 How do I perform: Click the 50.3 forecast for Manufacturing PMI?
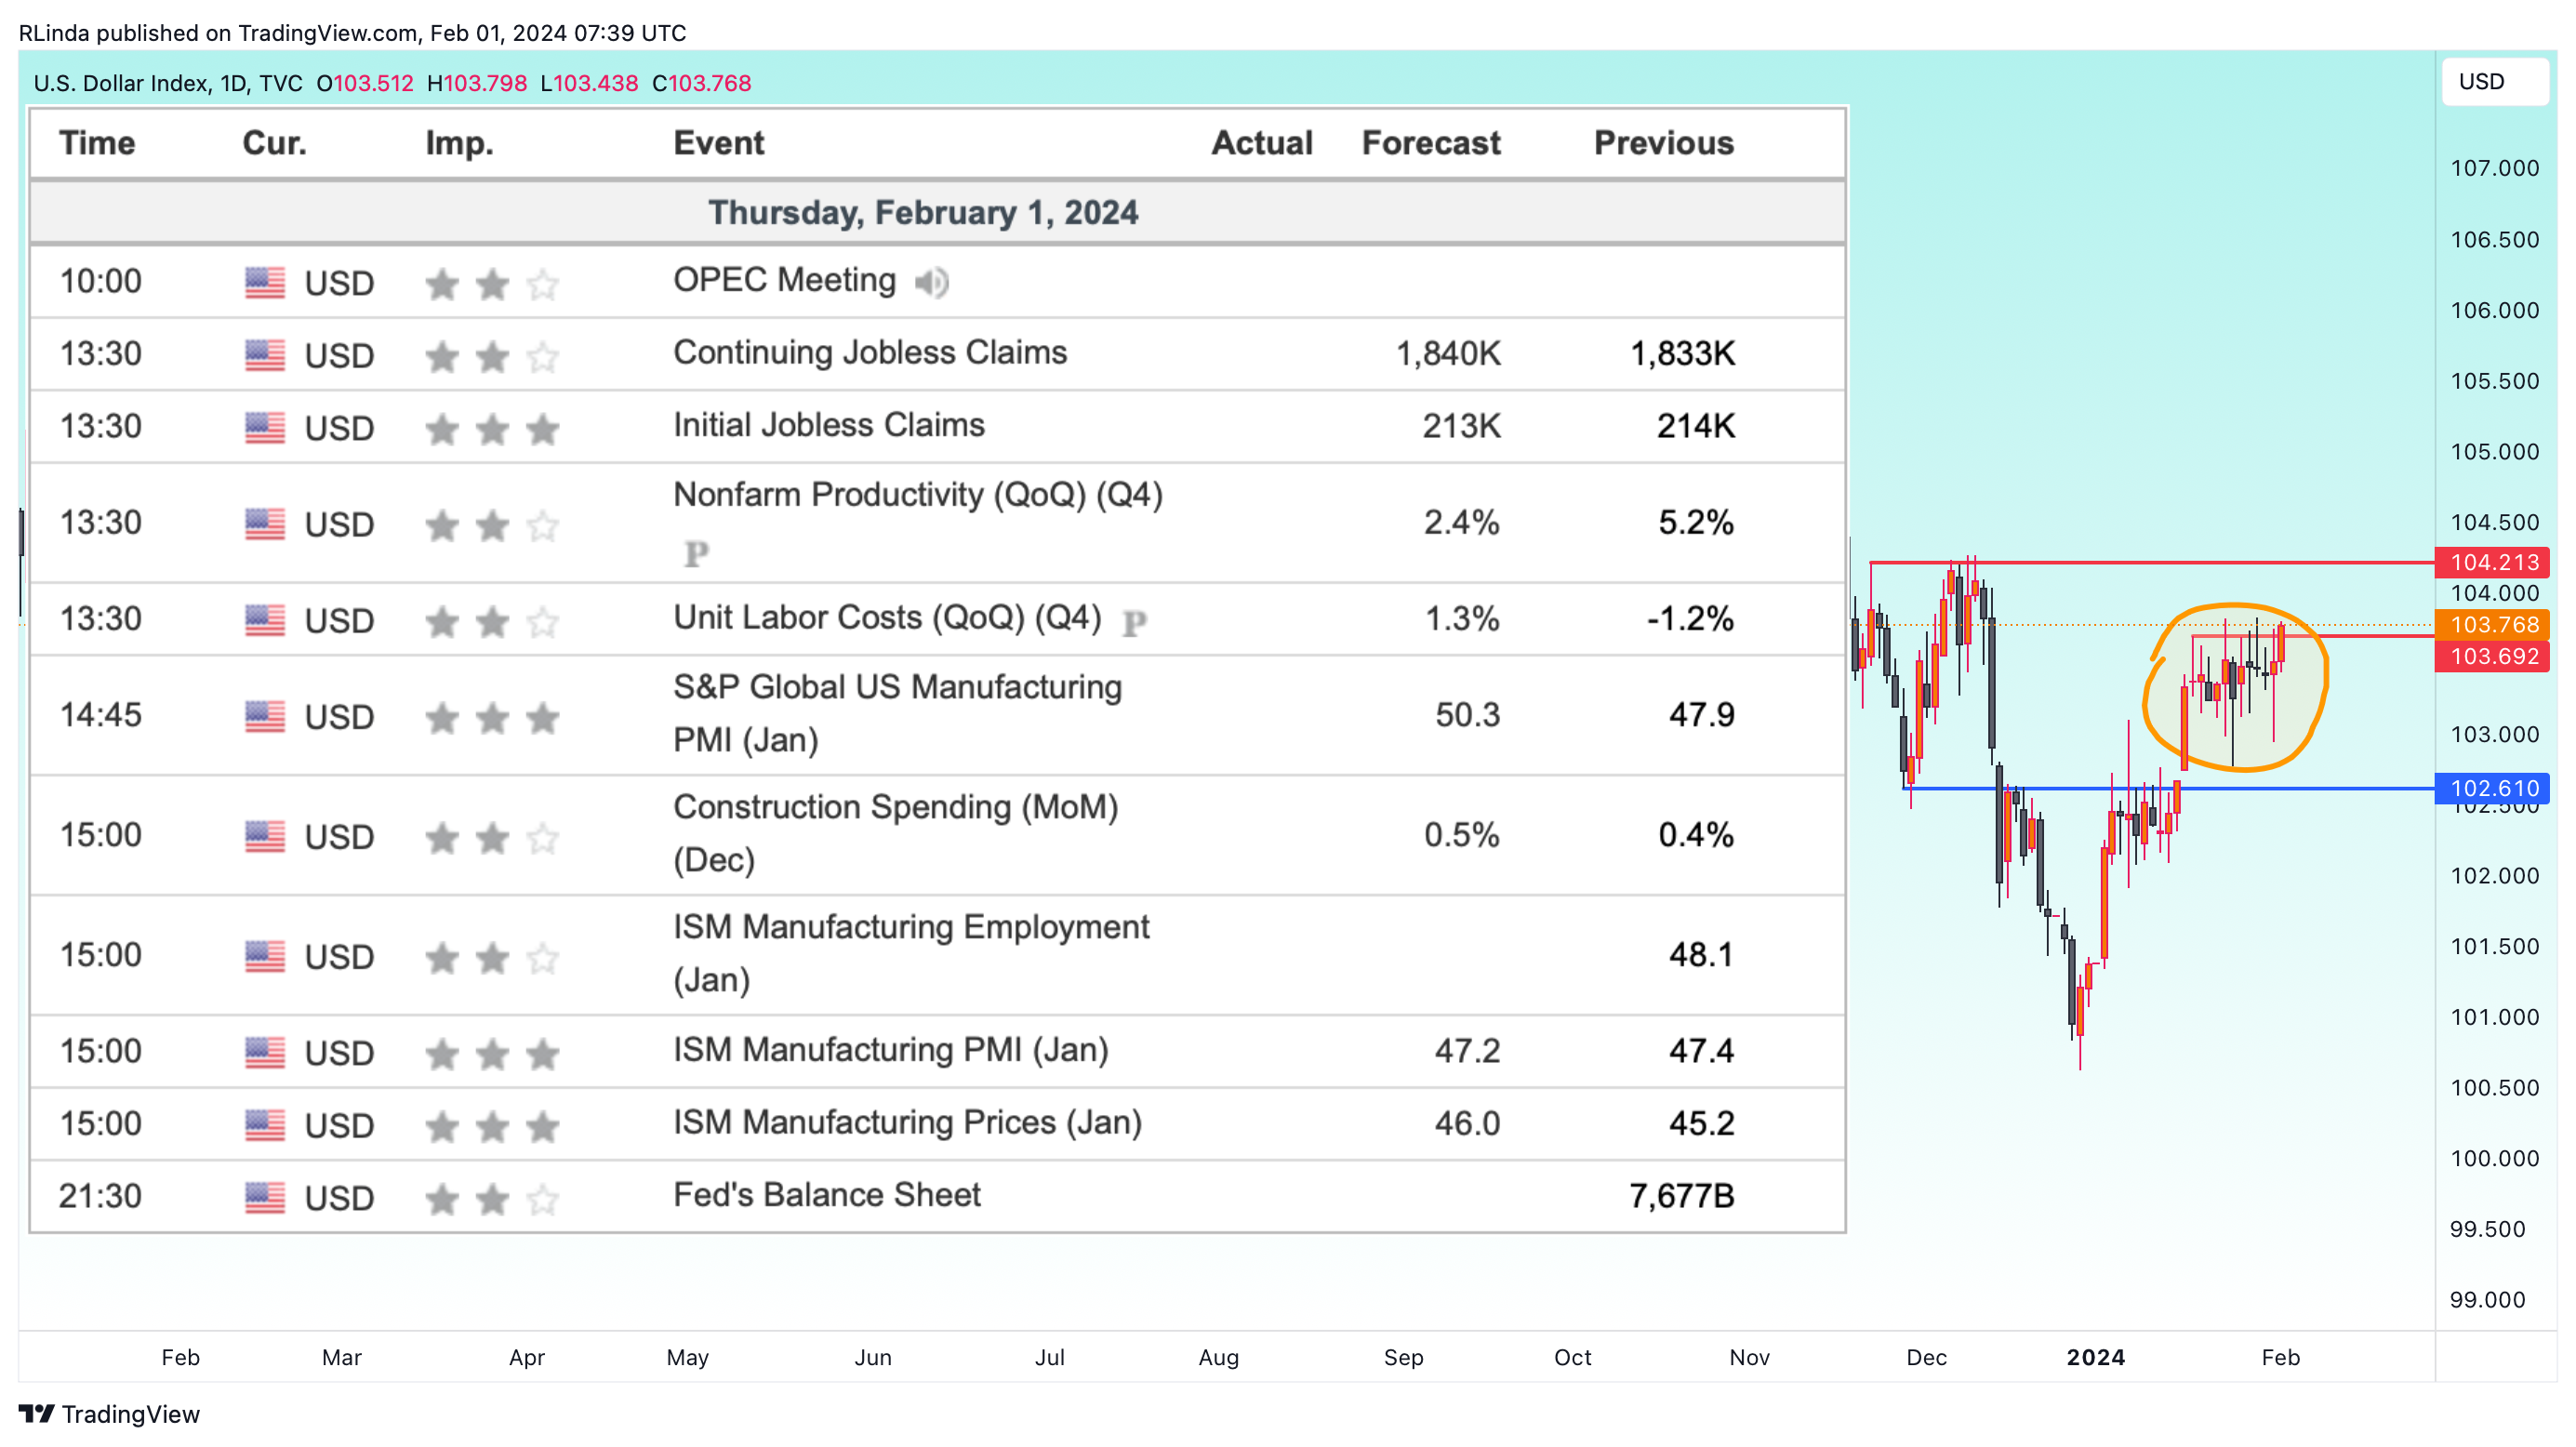[x=1468, y=715]
